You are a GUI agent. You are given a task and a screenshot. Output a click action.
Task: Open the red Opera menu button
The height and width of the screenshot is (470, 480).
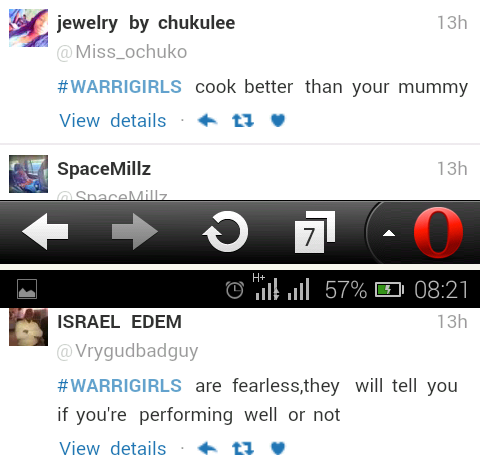438,232
